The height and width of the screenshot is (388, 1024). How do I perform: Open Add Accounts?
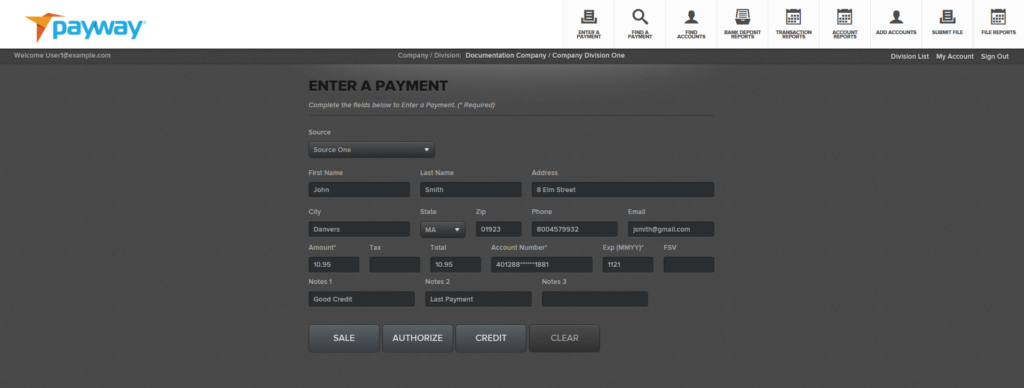[896, 24]
